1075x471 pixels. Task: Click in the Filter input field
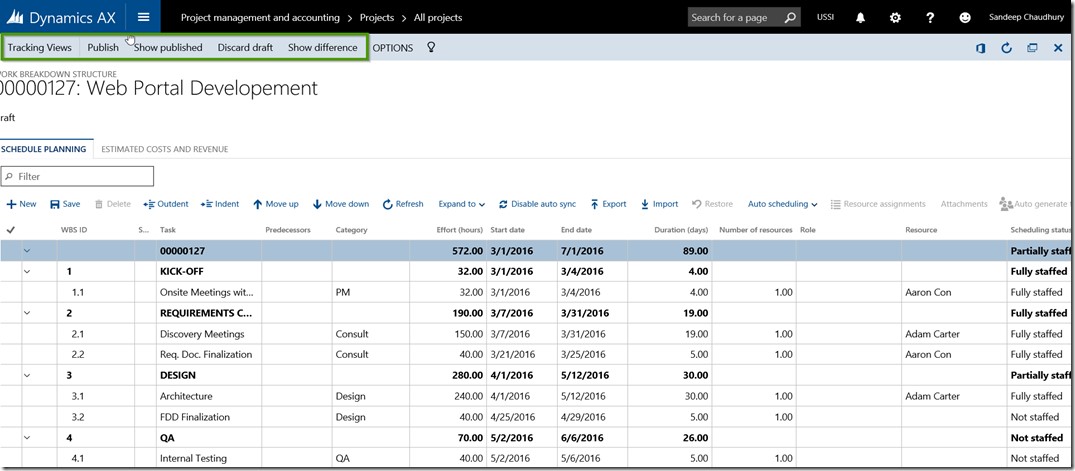(x=82, y=176)
